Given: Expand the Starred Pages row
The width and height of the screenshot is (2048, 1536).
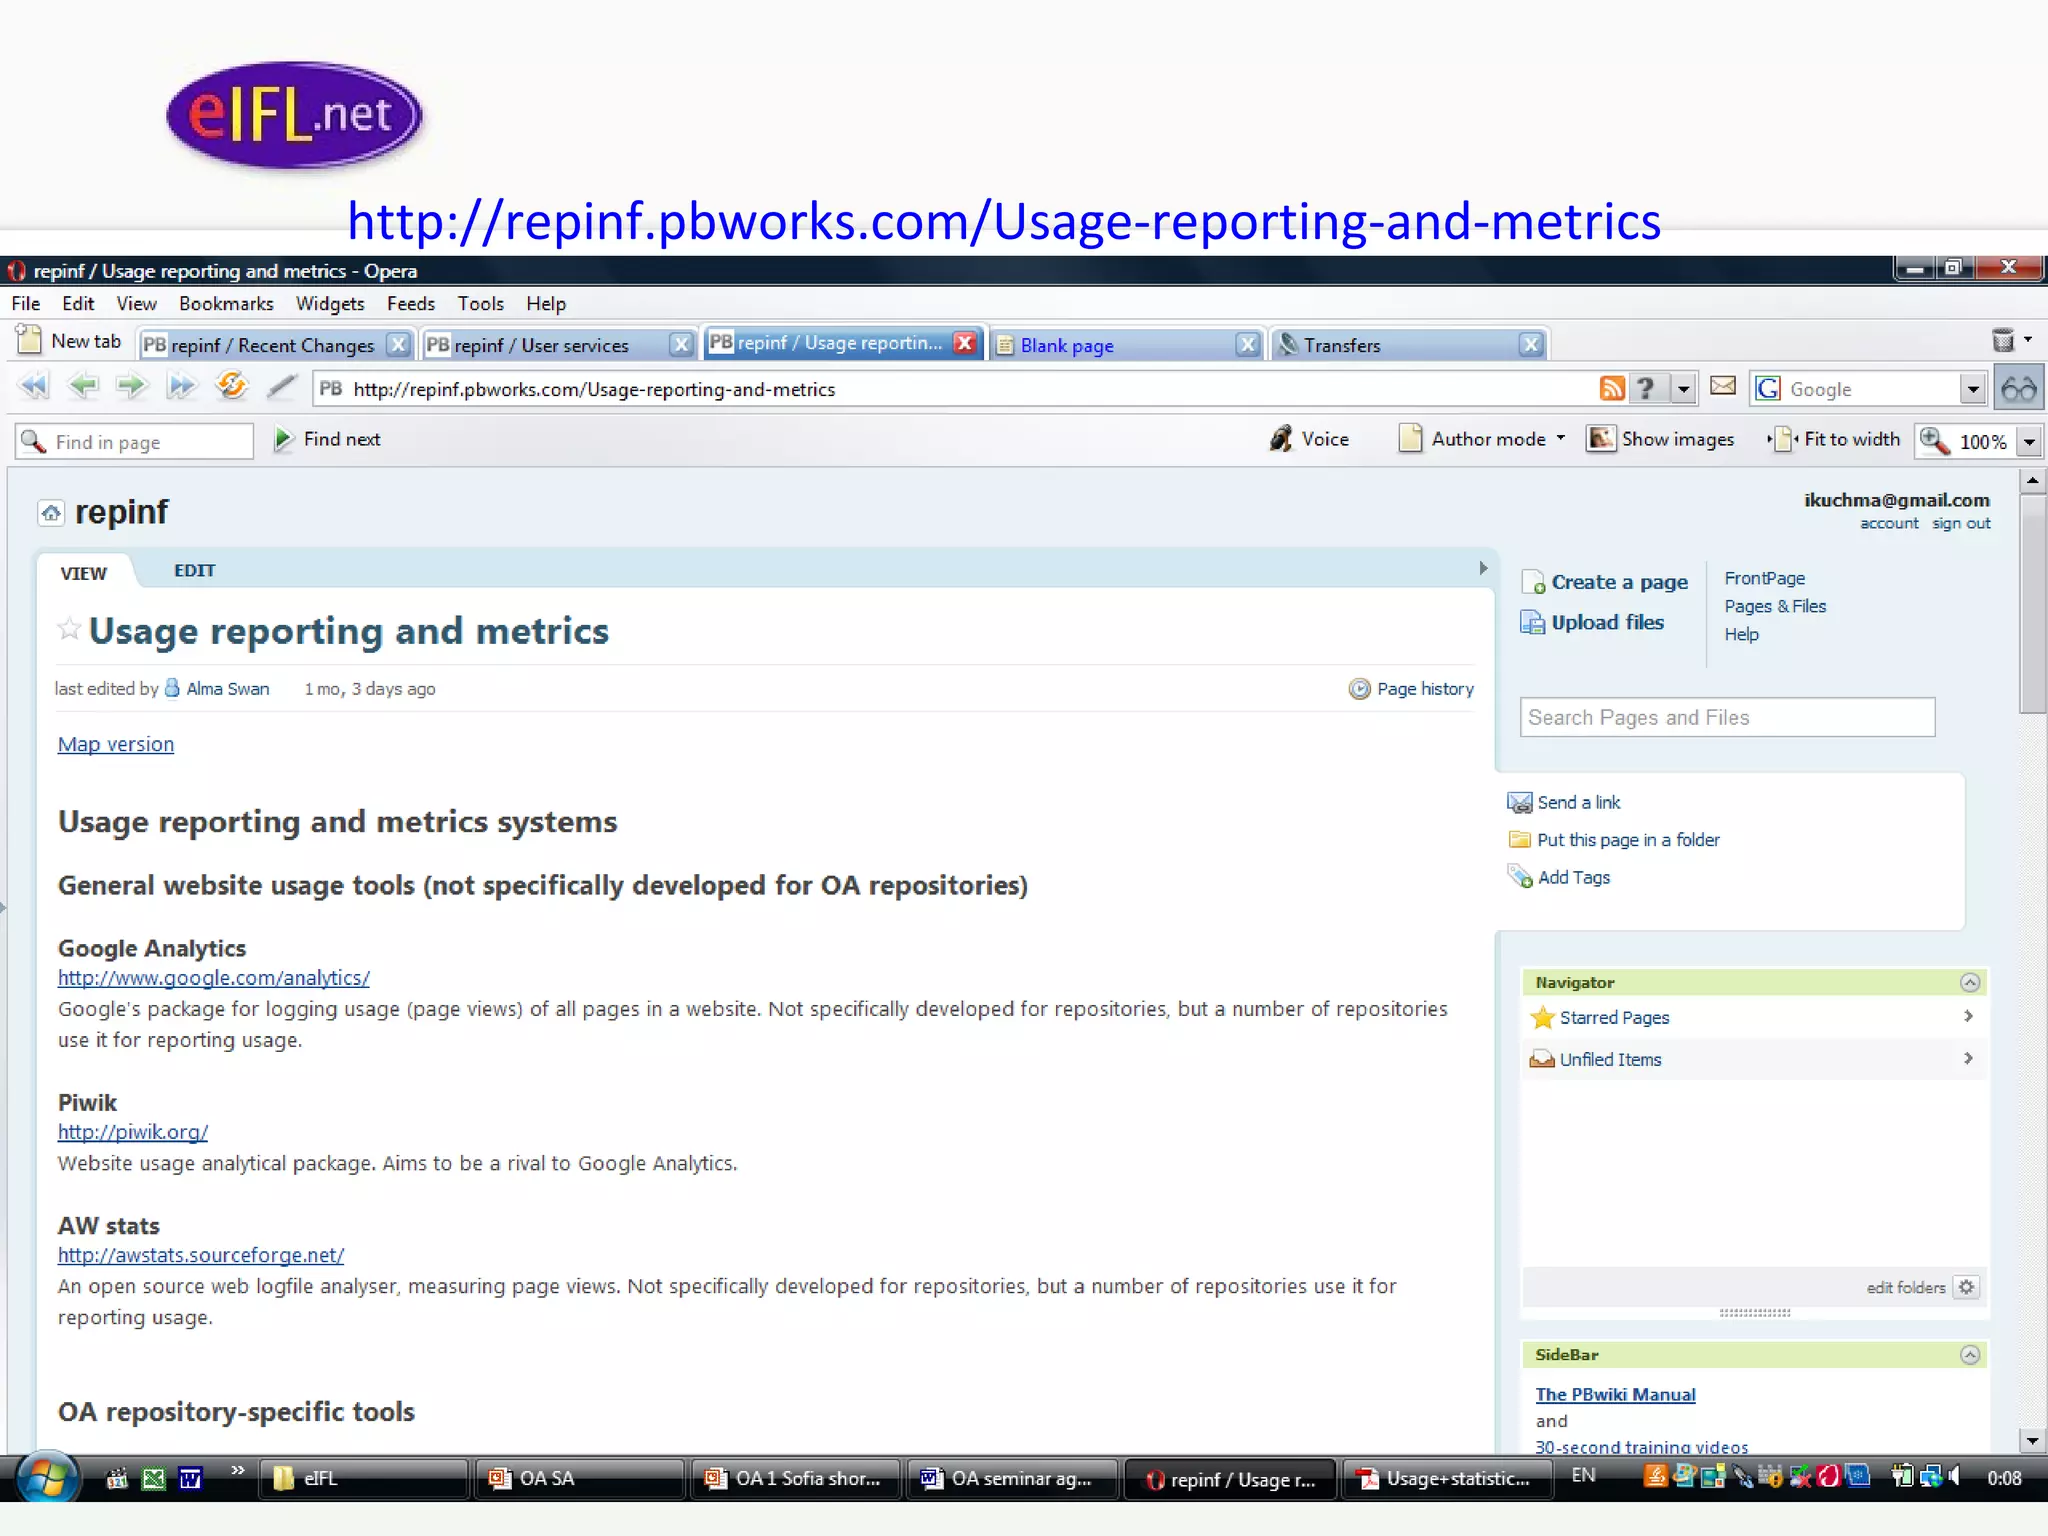Looking at the screenshot, I should 1968,1017.
